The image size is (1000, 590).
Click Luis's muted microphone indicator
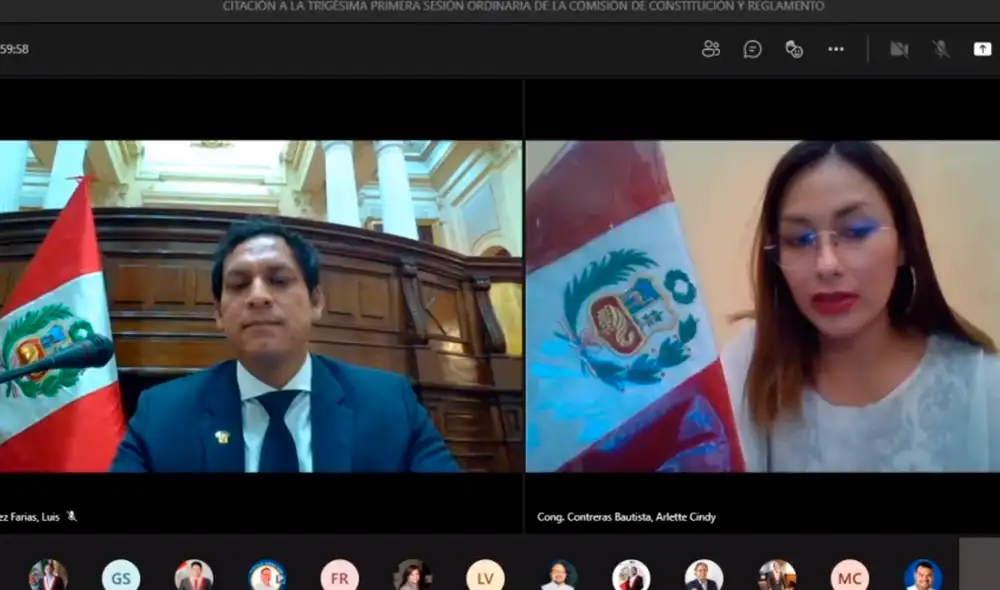(x=72, y=517)
